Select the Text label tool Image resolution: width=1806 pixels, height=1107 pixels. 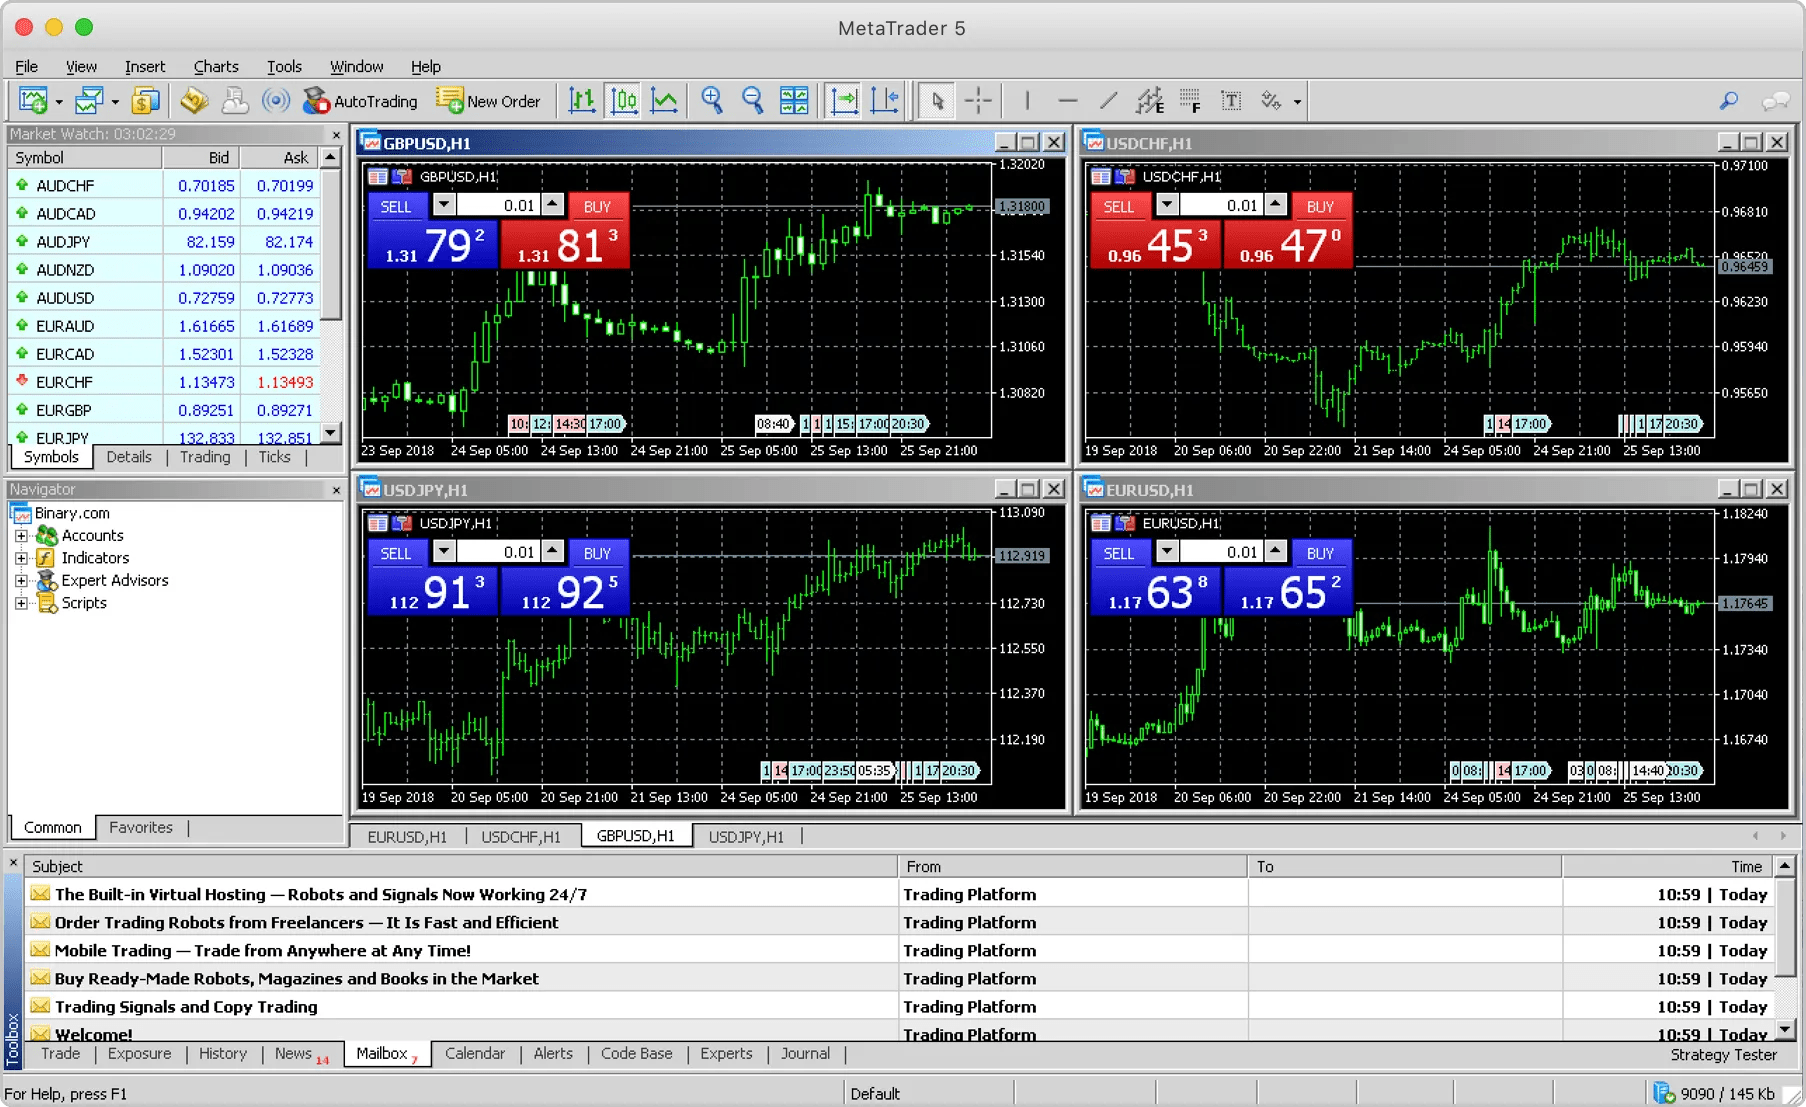pyautogui.click(x=1232, y=101)
